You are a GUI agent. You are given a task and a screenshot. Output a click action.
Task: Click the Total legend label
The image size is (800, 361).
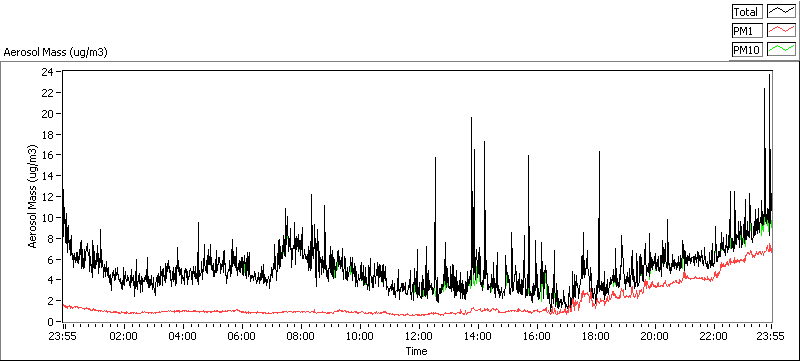[x=747, y=12]
